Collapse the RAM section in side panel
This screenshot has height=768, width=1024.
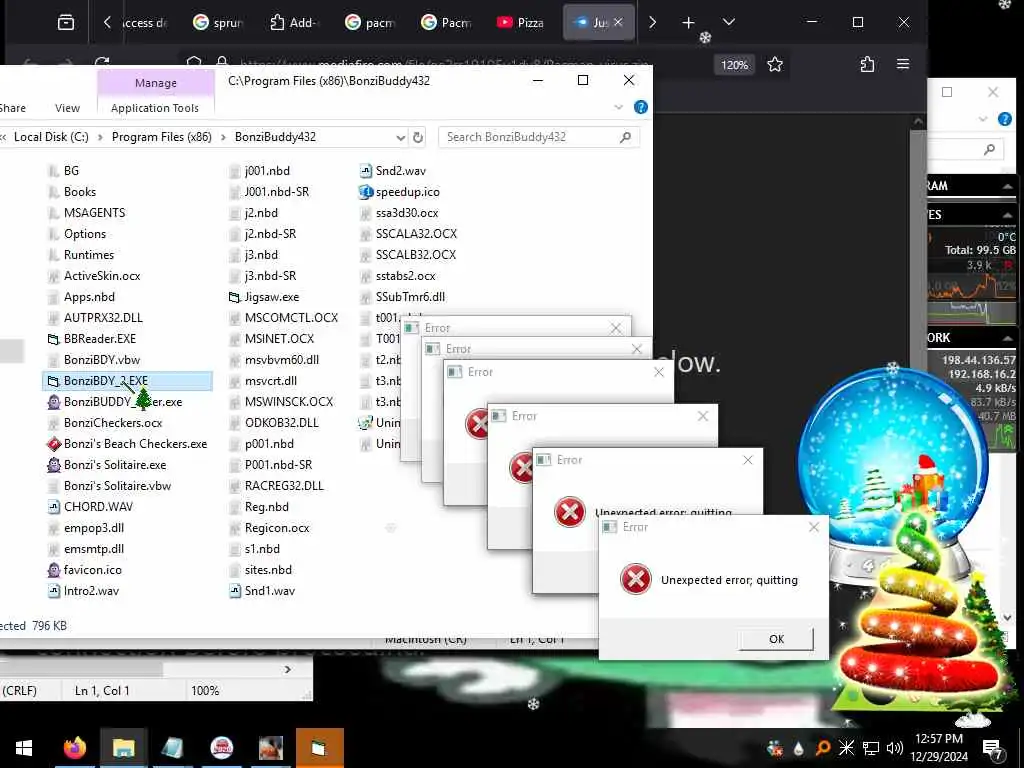coord(1008,187)
